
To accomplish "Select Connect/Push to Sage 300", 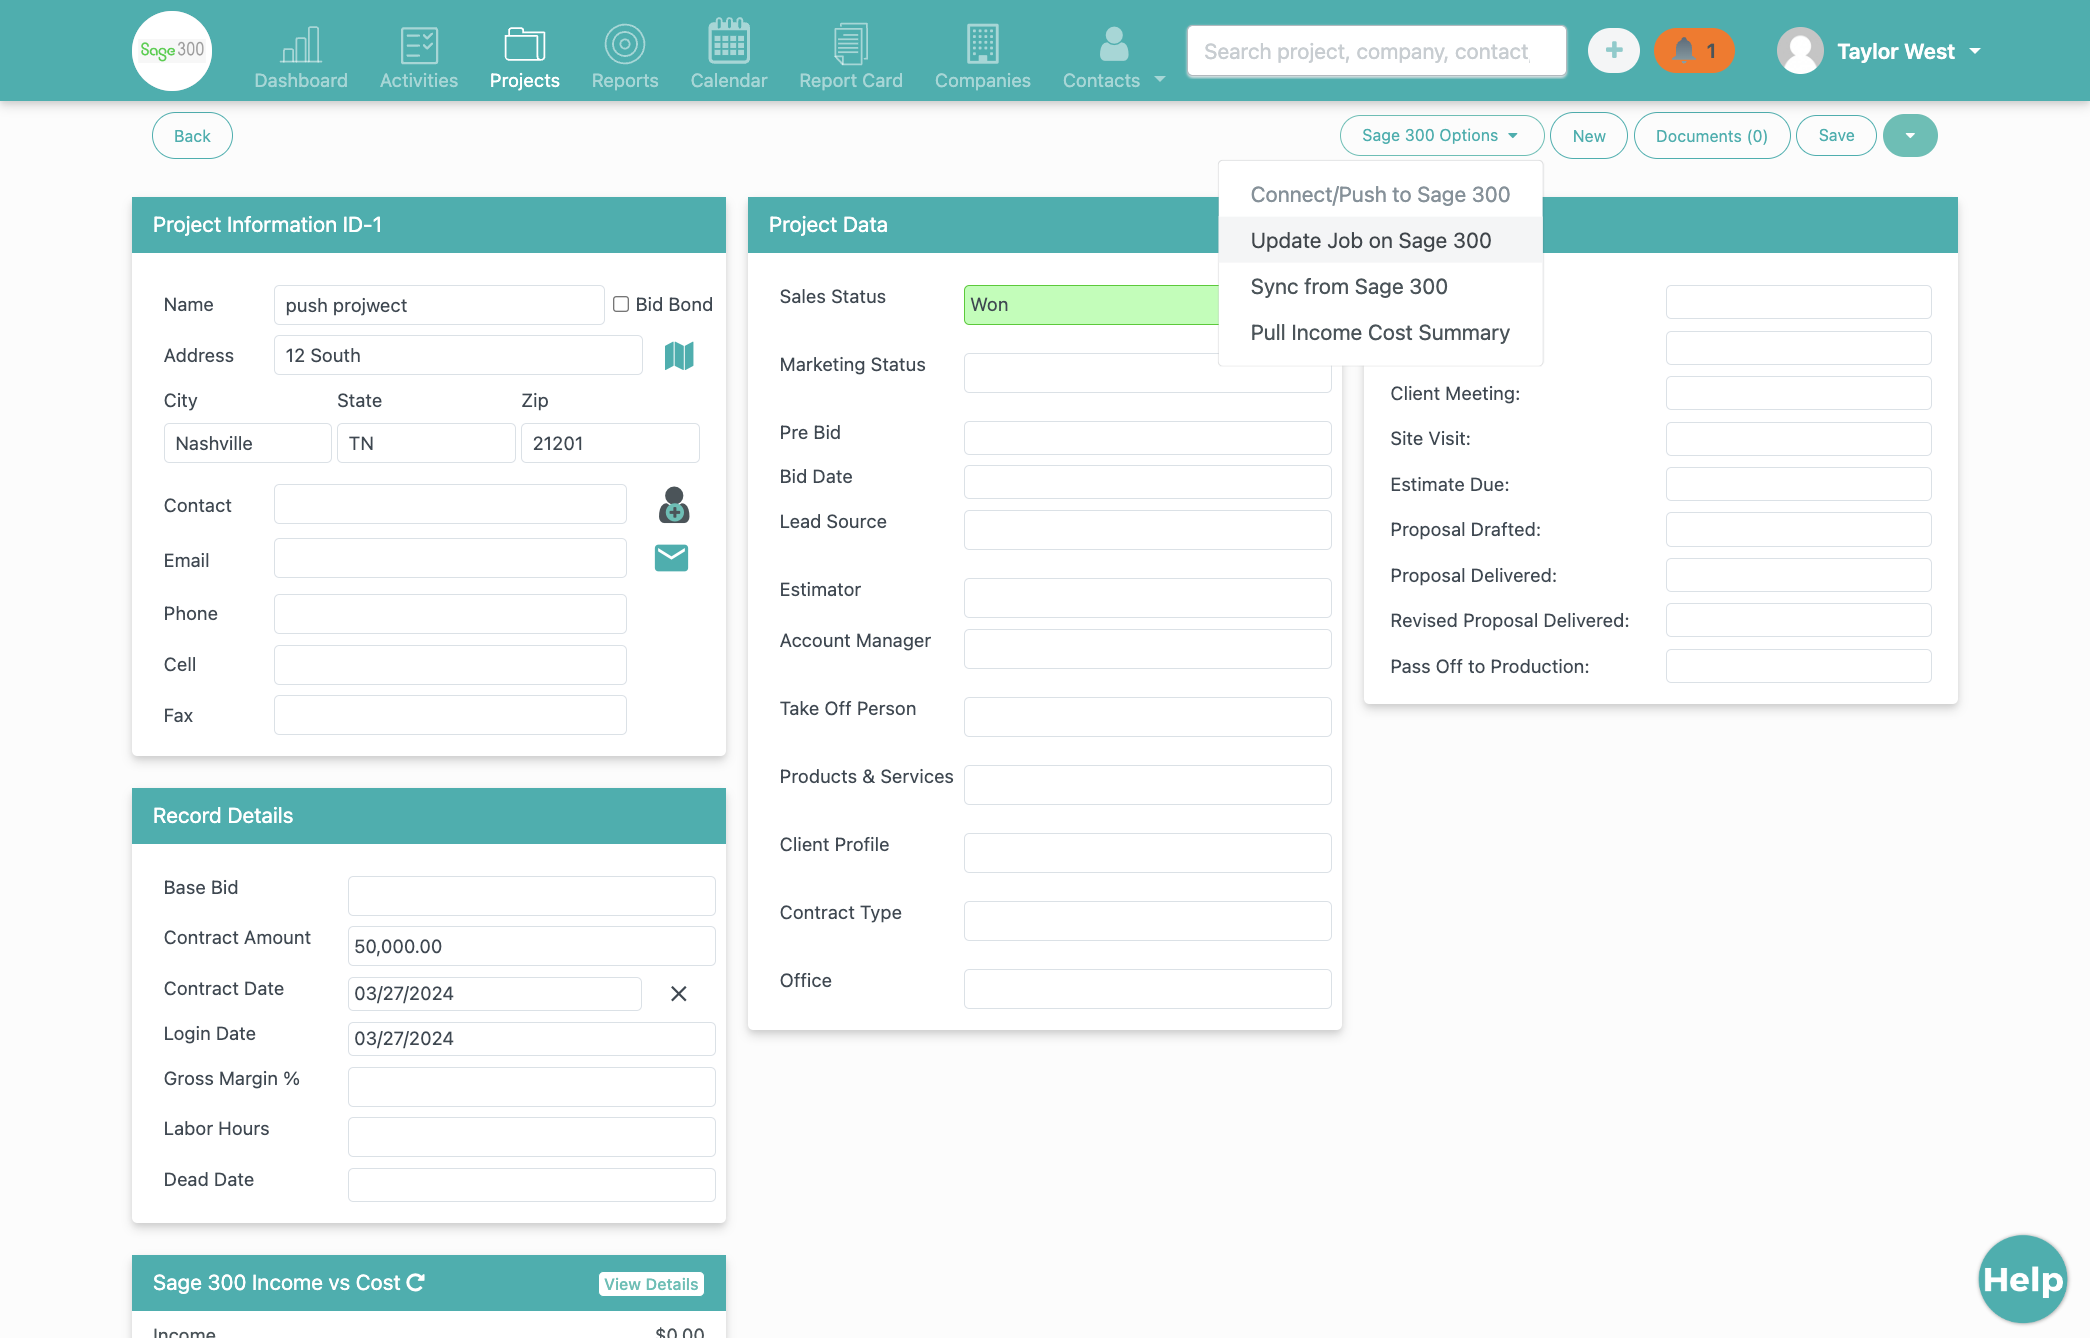I will point(1380,194).
